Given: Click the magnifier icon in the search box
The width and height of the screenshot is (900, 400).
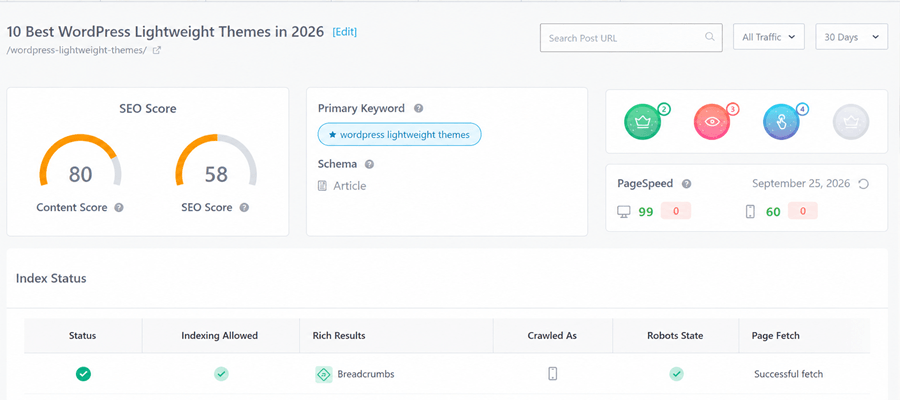Looking at the screenshot, I should tap(710, 37).
